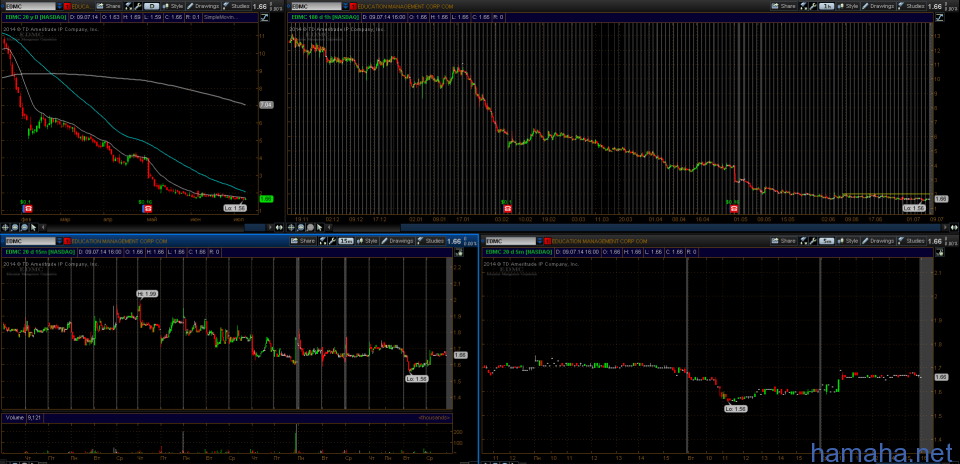Select pointer cursor tool below 1h chart
960x464 pixels.
pos(320,227)
